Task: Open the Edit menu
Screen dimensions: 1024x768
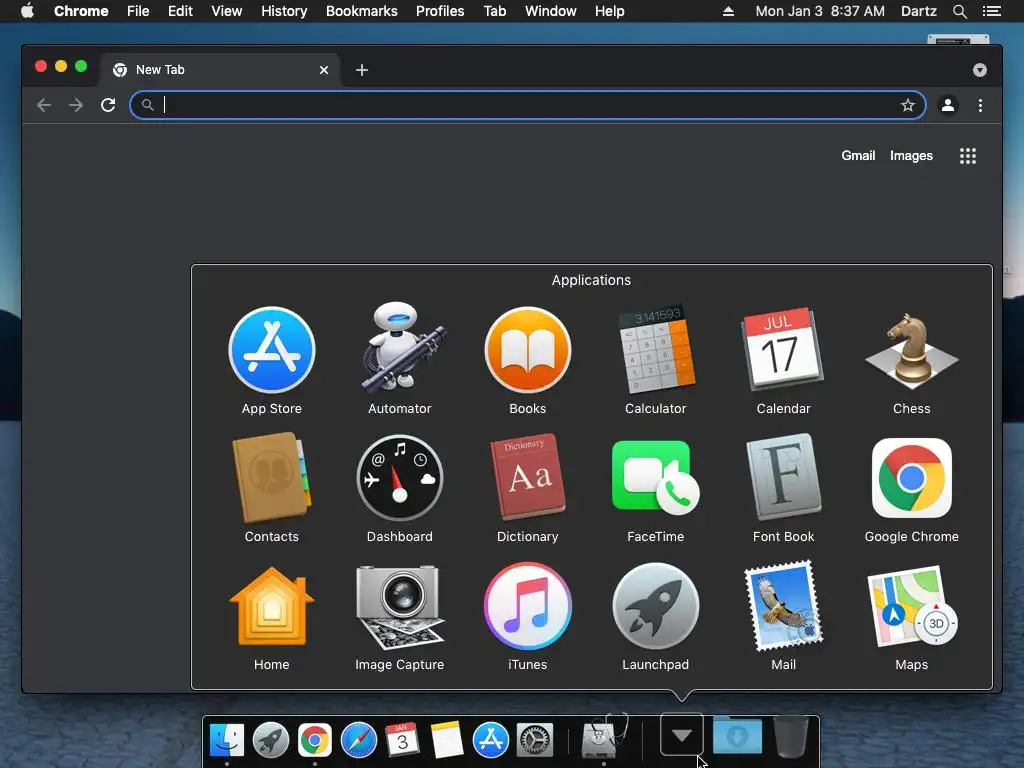Action: tap(180, 11)
